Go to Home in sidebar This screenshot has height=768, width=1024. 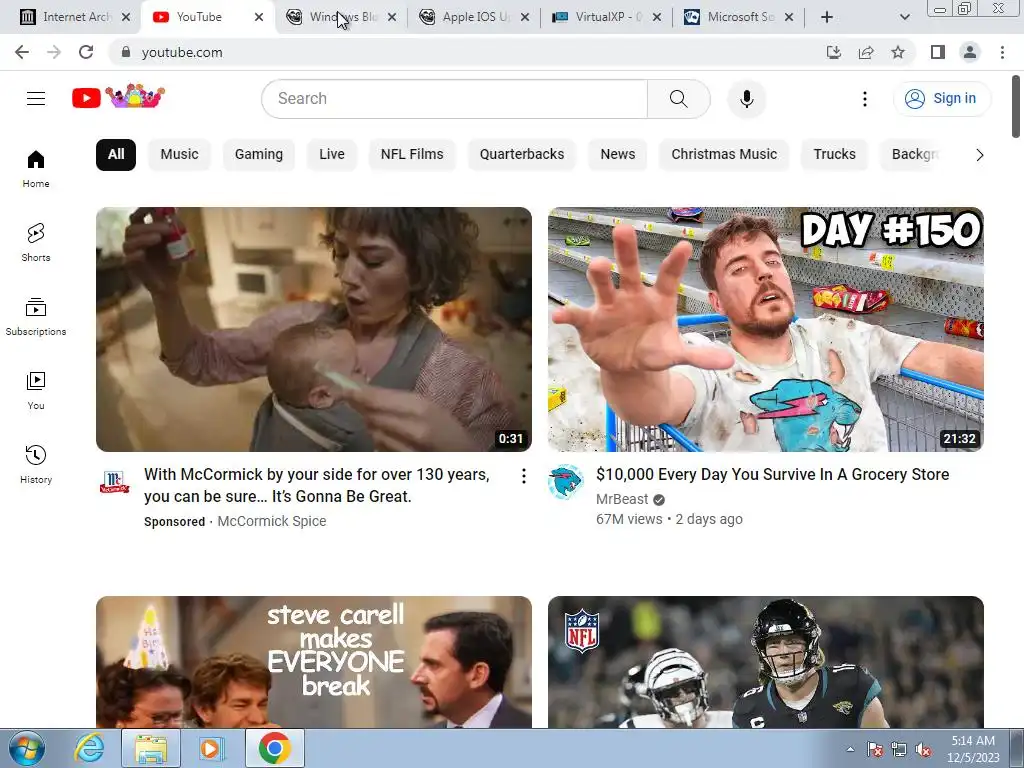point(36,169)
